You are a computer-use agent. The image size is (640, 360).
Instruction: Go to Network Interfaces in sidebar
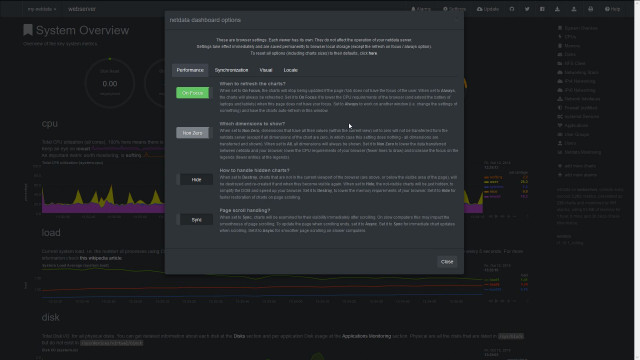(x=579, y=99)
